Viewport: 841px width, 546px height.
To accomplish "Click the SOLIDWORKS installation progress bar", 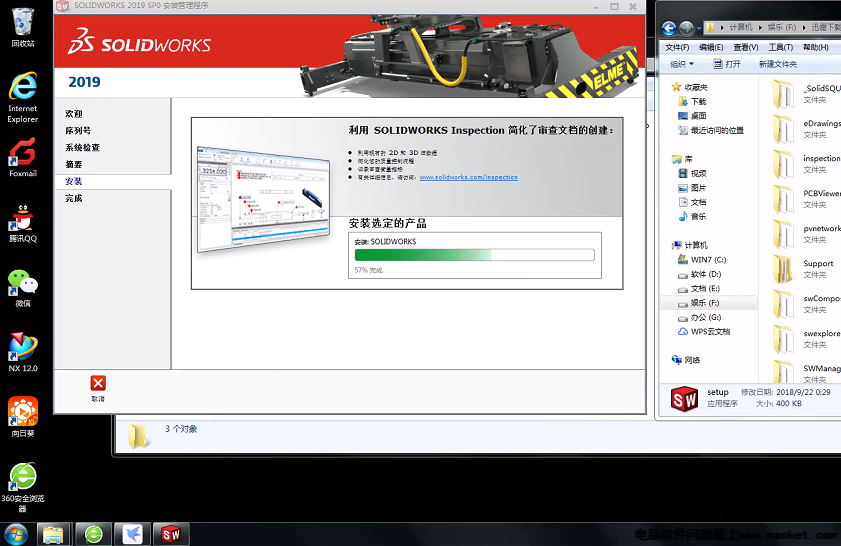I will 475,255.
